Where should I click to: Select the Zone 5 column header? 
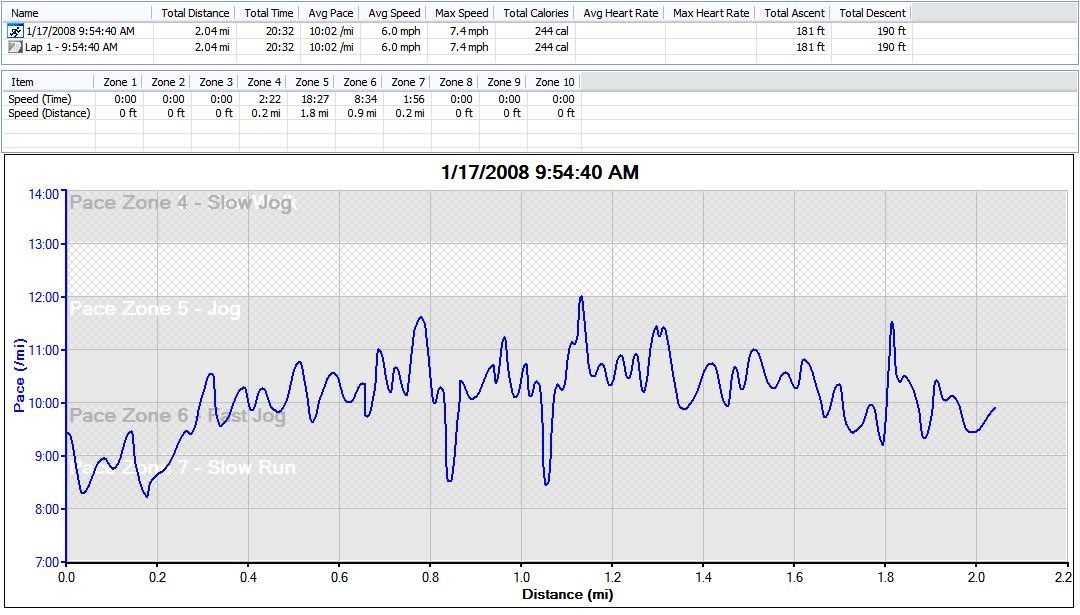(313, 82)
